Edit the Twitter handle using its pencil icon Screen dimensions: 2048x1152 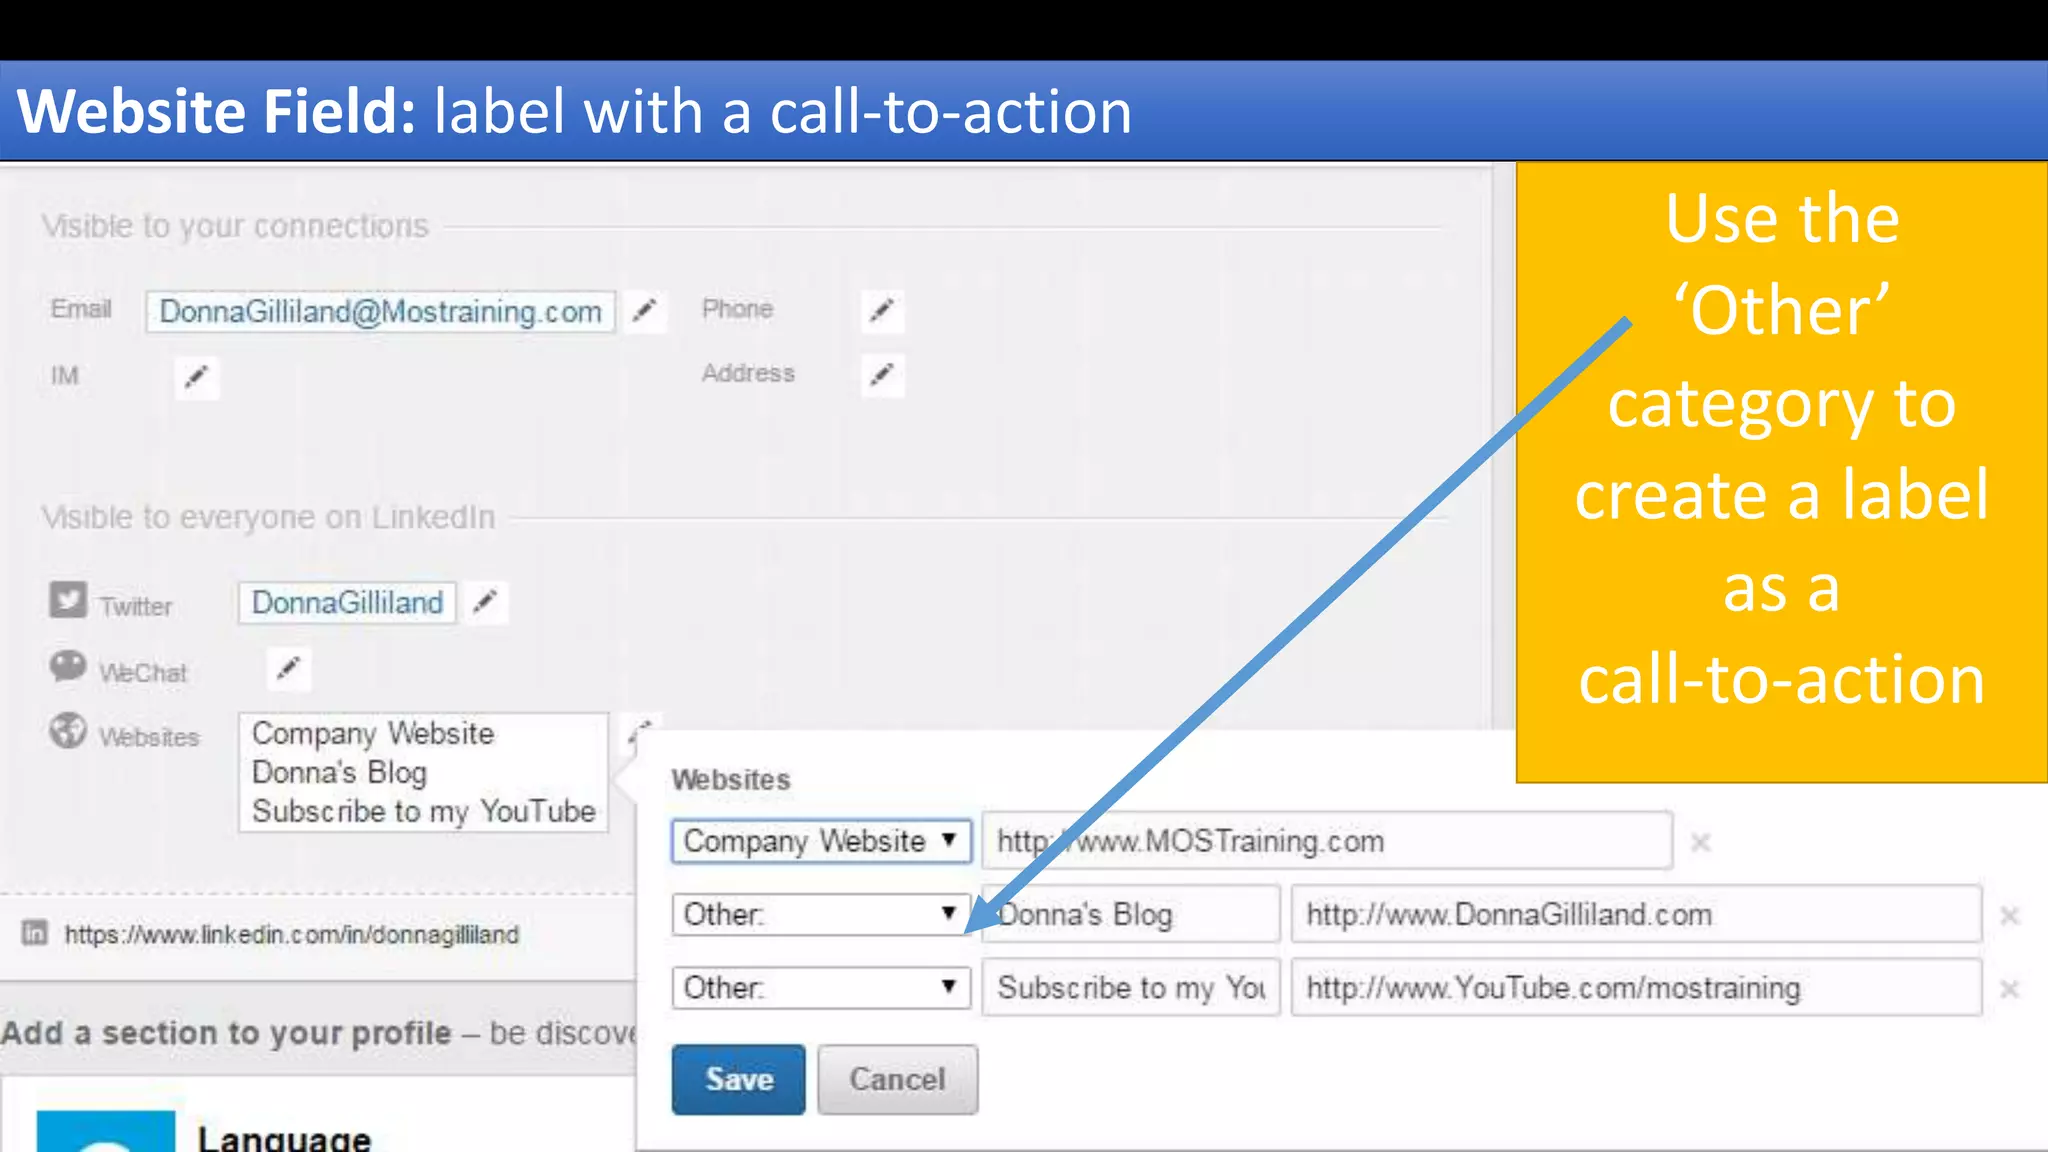coord(485,602)
